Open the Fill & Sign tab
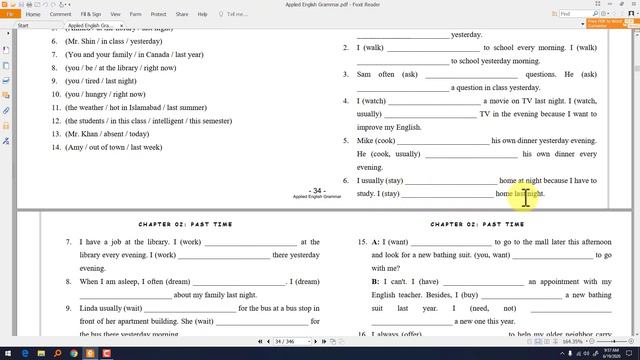The image size is (640, 360). click(x=91, y=14)
